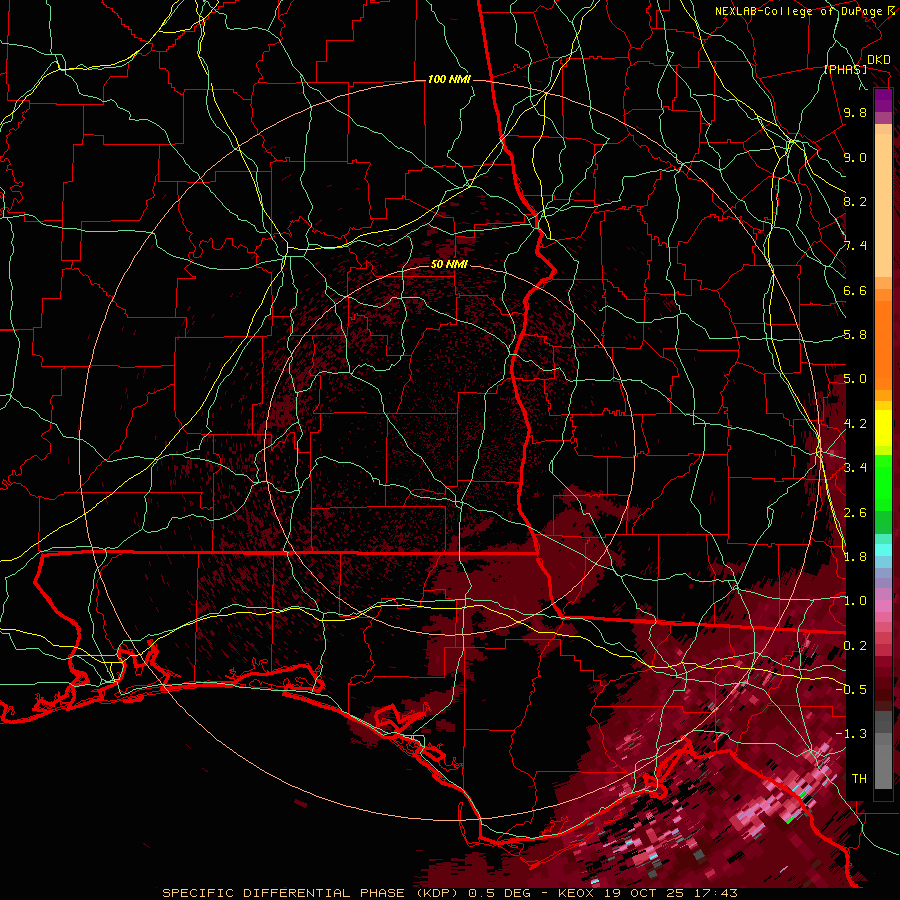Click the 1.8 value on the scale
The image size is (900, 900).
coord(855,556)
